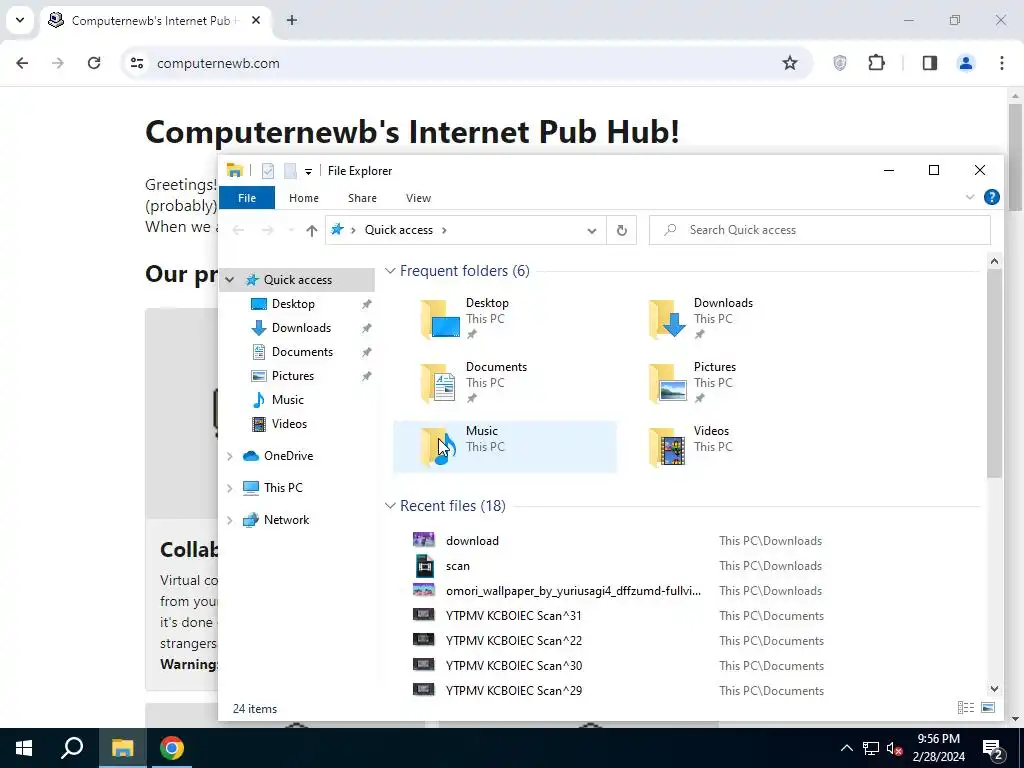Click the Search Quick access field
Image resolution: width=1024 pixels, height=768 pixels.
click(x=820, y=230)
